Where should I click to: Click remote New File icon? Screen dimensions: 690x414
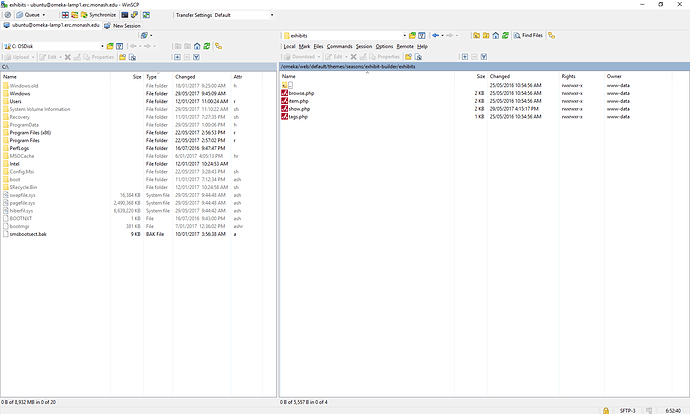tap(418, 57)
